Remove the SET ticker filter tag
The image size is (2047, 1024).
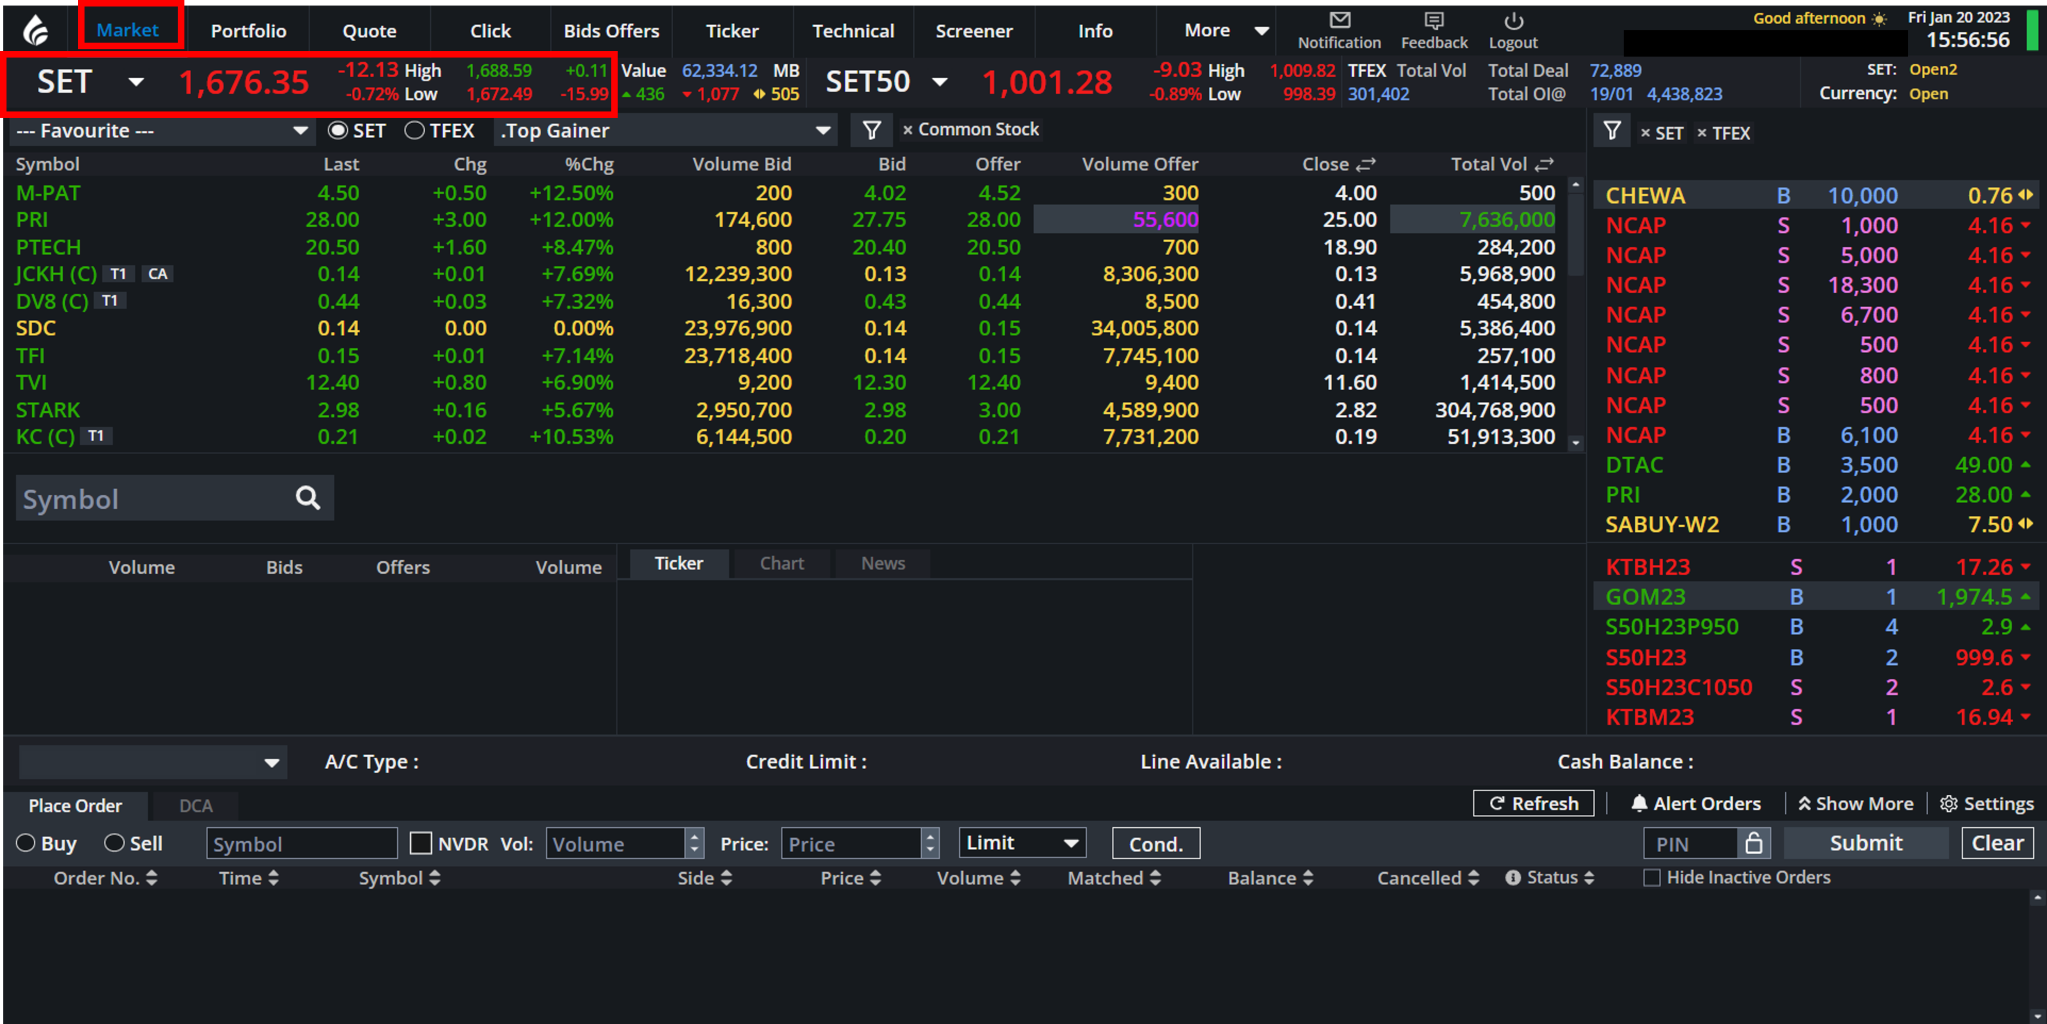[1645, 133]
